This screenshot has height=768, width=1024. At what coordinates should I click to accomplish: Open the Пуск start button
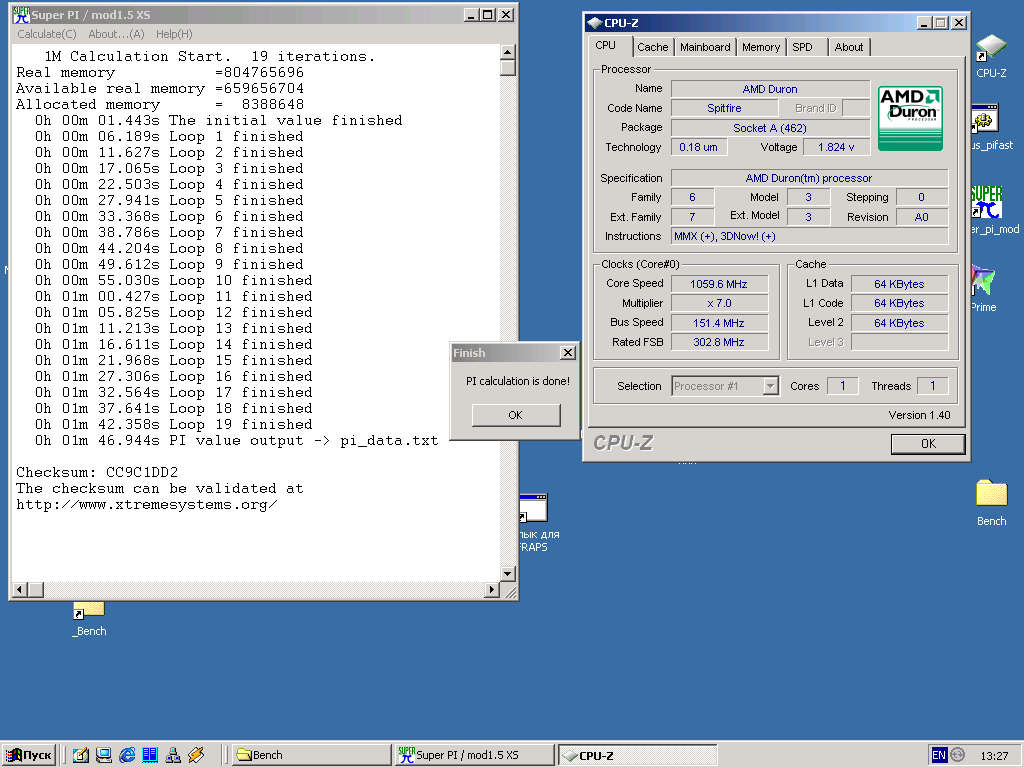point(28,755)
